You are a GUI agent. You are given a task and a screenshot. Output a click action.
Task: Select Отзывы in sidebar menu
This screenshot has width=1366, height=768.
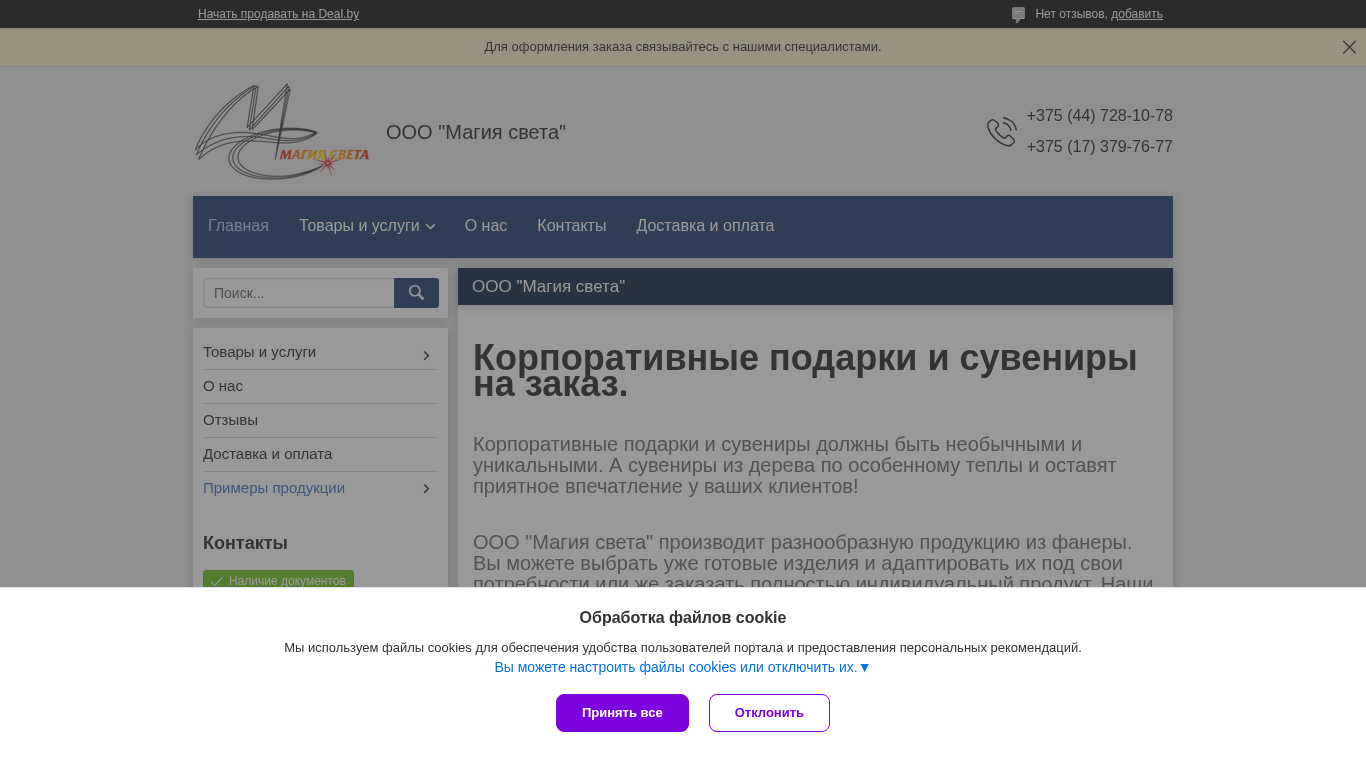(230, 420)
